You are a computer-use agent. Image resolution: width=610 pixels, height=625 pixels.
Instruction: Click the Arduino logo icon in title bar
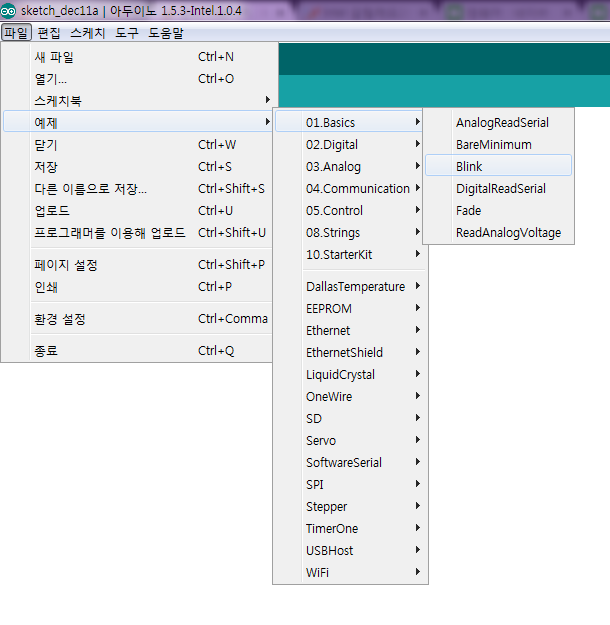coord(9,11)
